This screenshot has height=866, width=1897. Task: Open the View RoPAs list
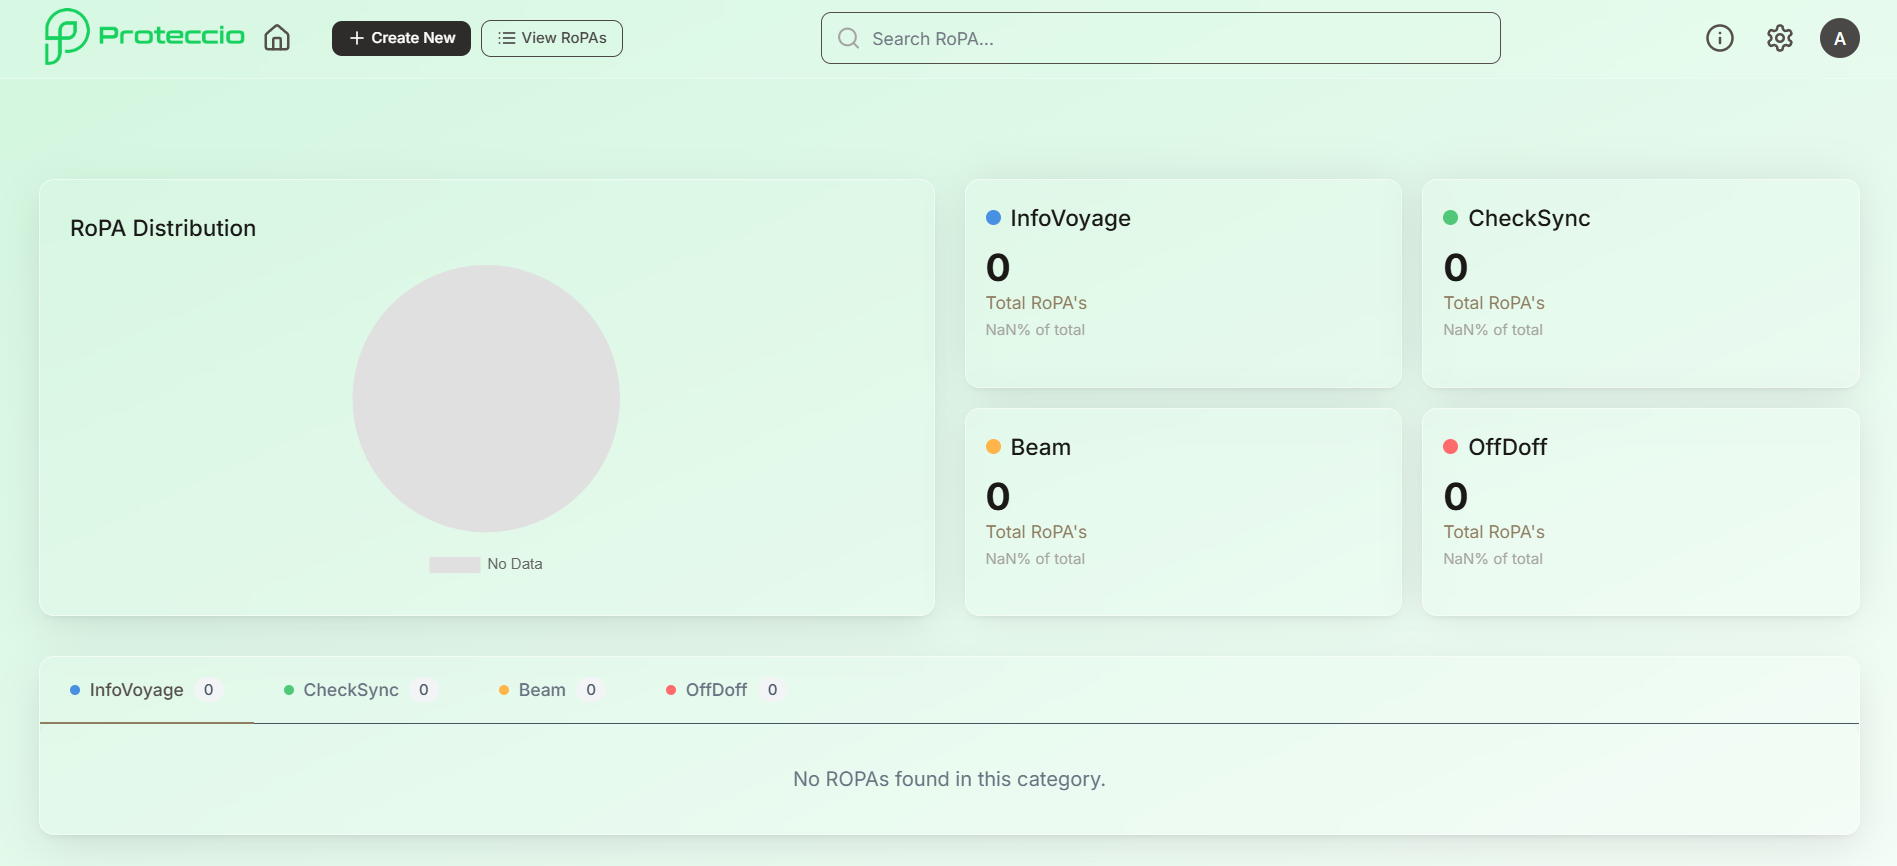pos(552,38)
